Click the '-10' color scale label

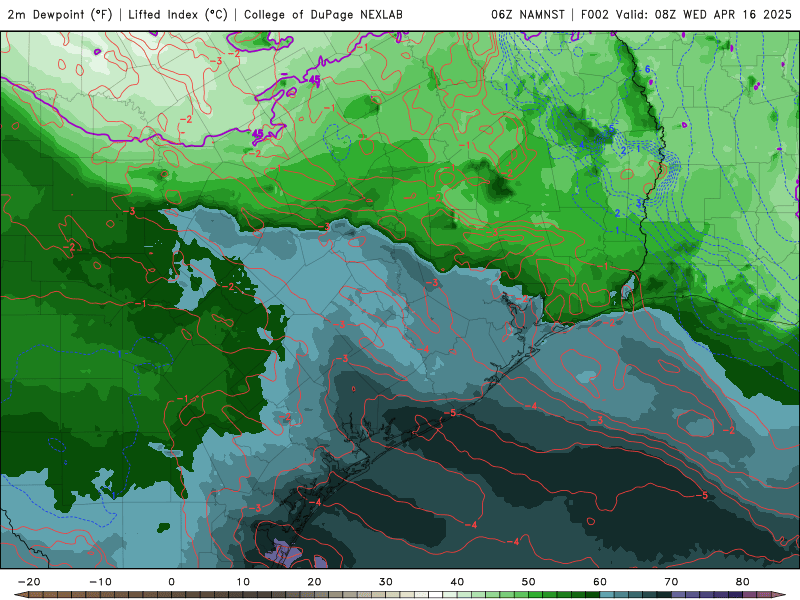[100, 582]
